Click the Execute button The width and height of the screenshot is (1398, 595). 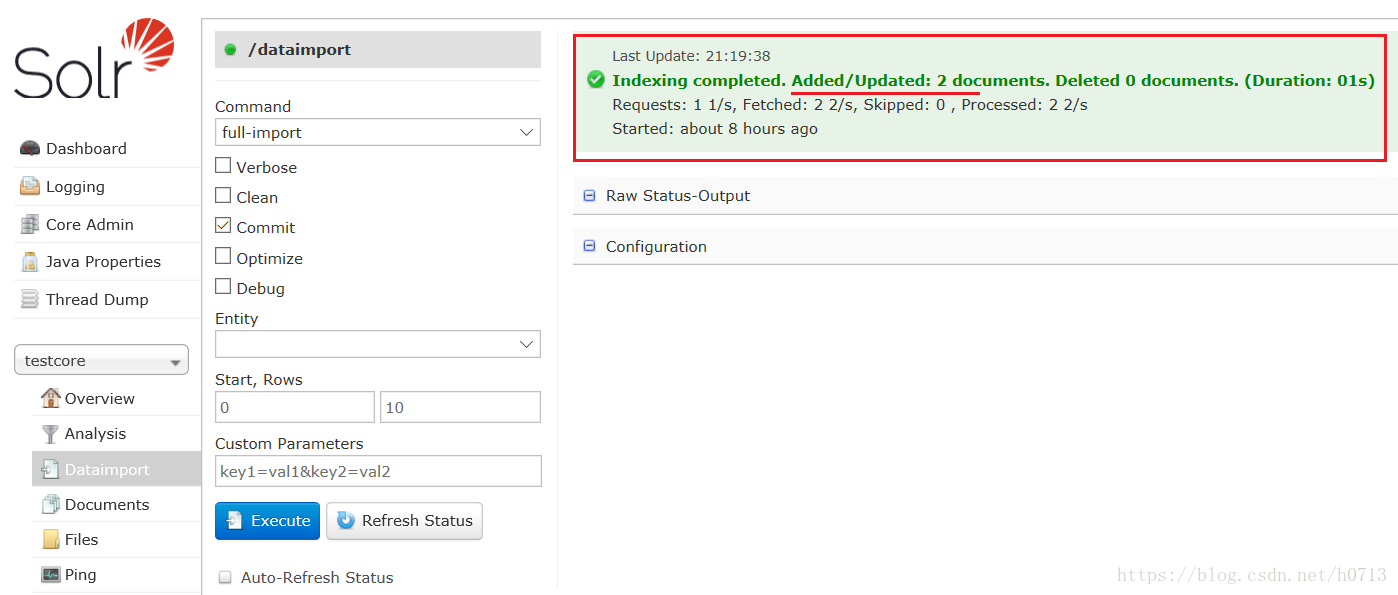click(x=267, y=521)
